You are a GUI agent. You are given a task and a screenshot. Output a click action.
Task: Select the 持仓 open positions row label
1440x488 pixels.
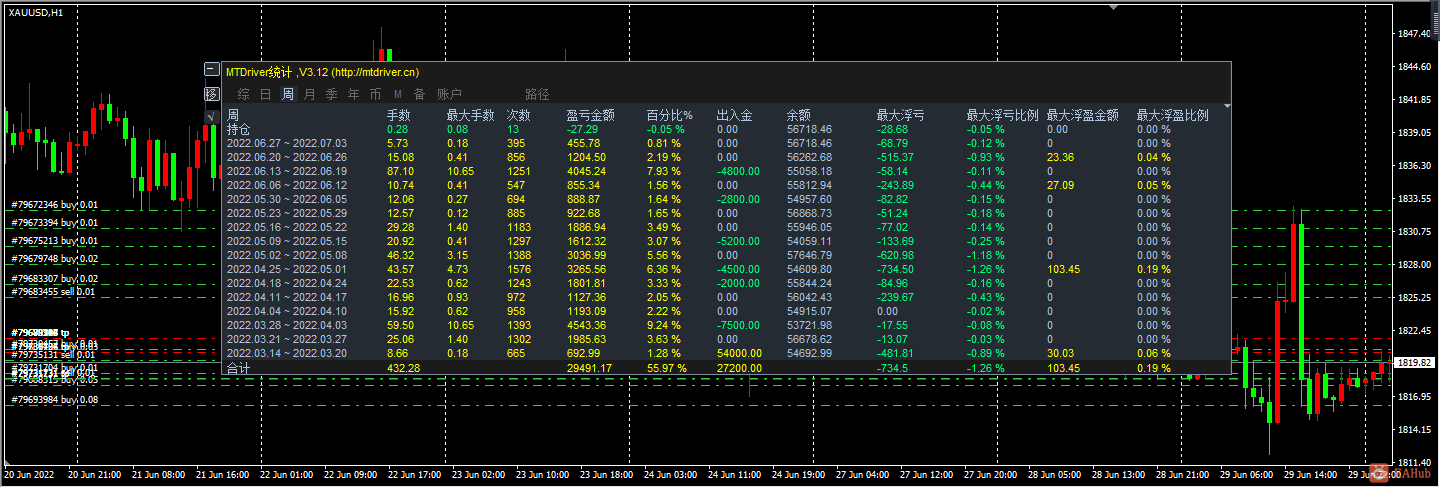click(x=239, y=129)
